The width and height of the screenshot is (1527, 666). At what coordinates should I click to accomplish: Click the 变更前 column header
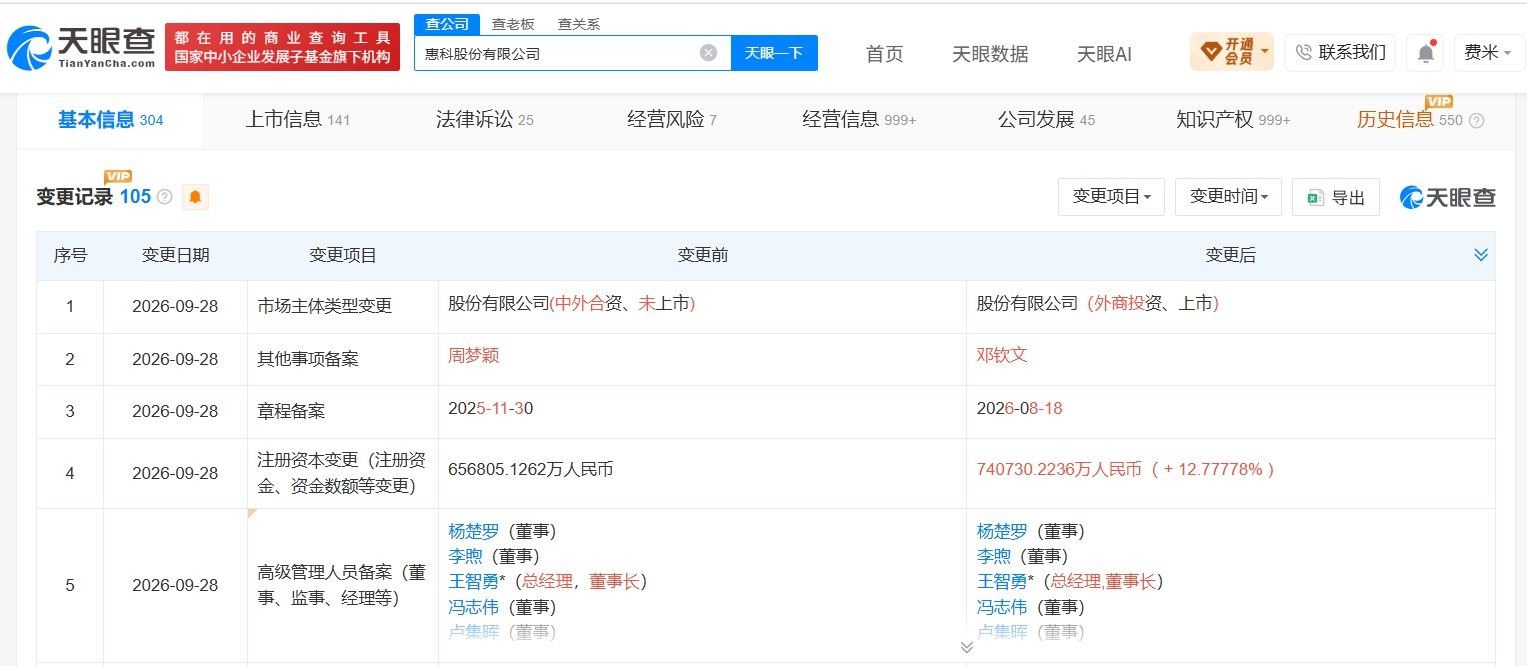coord(702,255)
